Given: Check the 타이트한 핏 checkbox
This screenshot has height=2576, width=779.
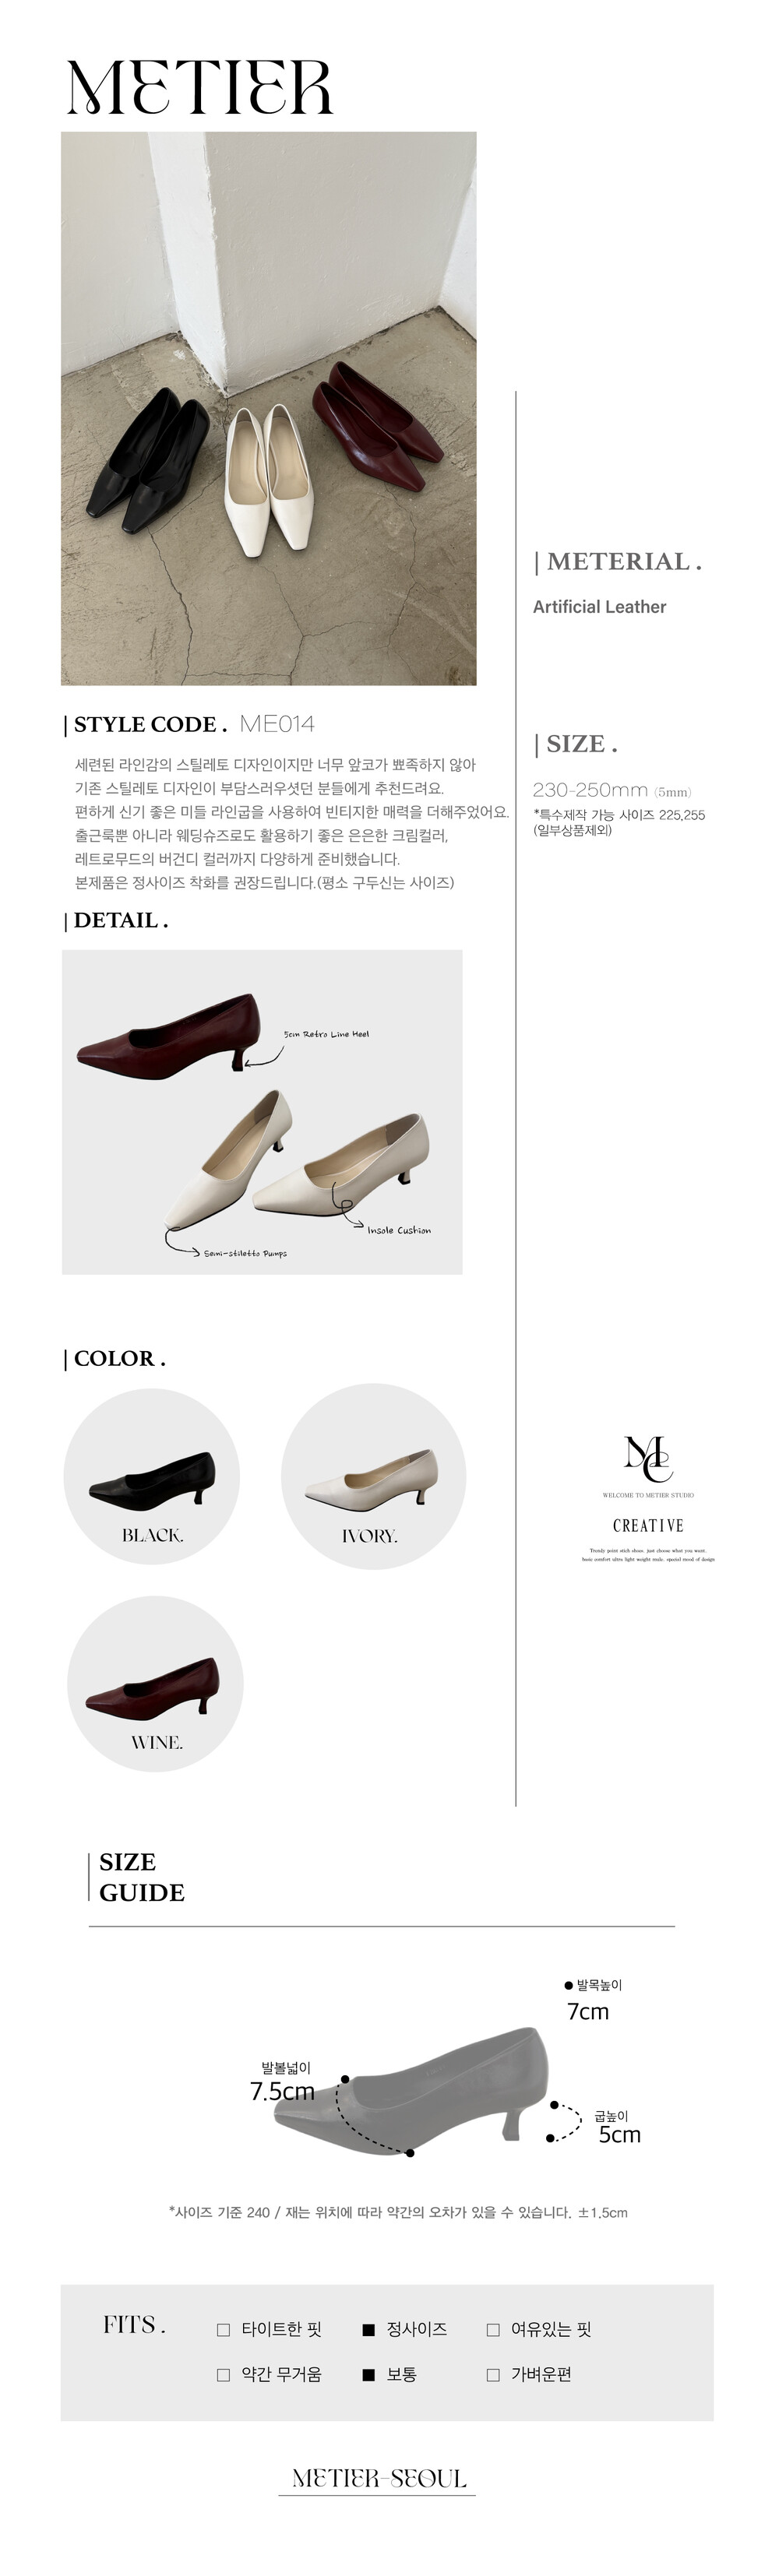Looking at the screenshot, I should coord(223,2330).
